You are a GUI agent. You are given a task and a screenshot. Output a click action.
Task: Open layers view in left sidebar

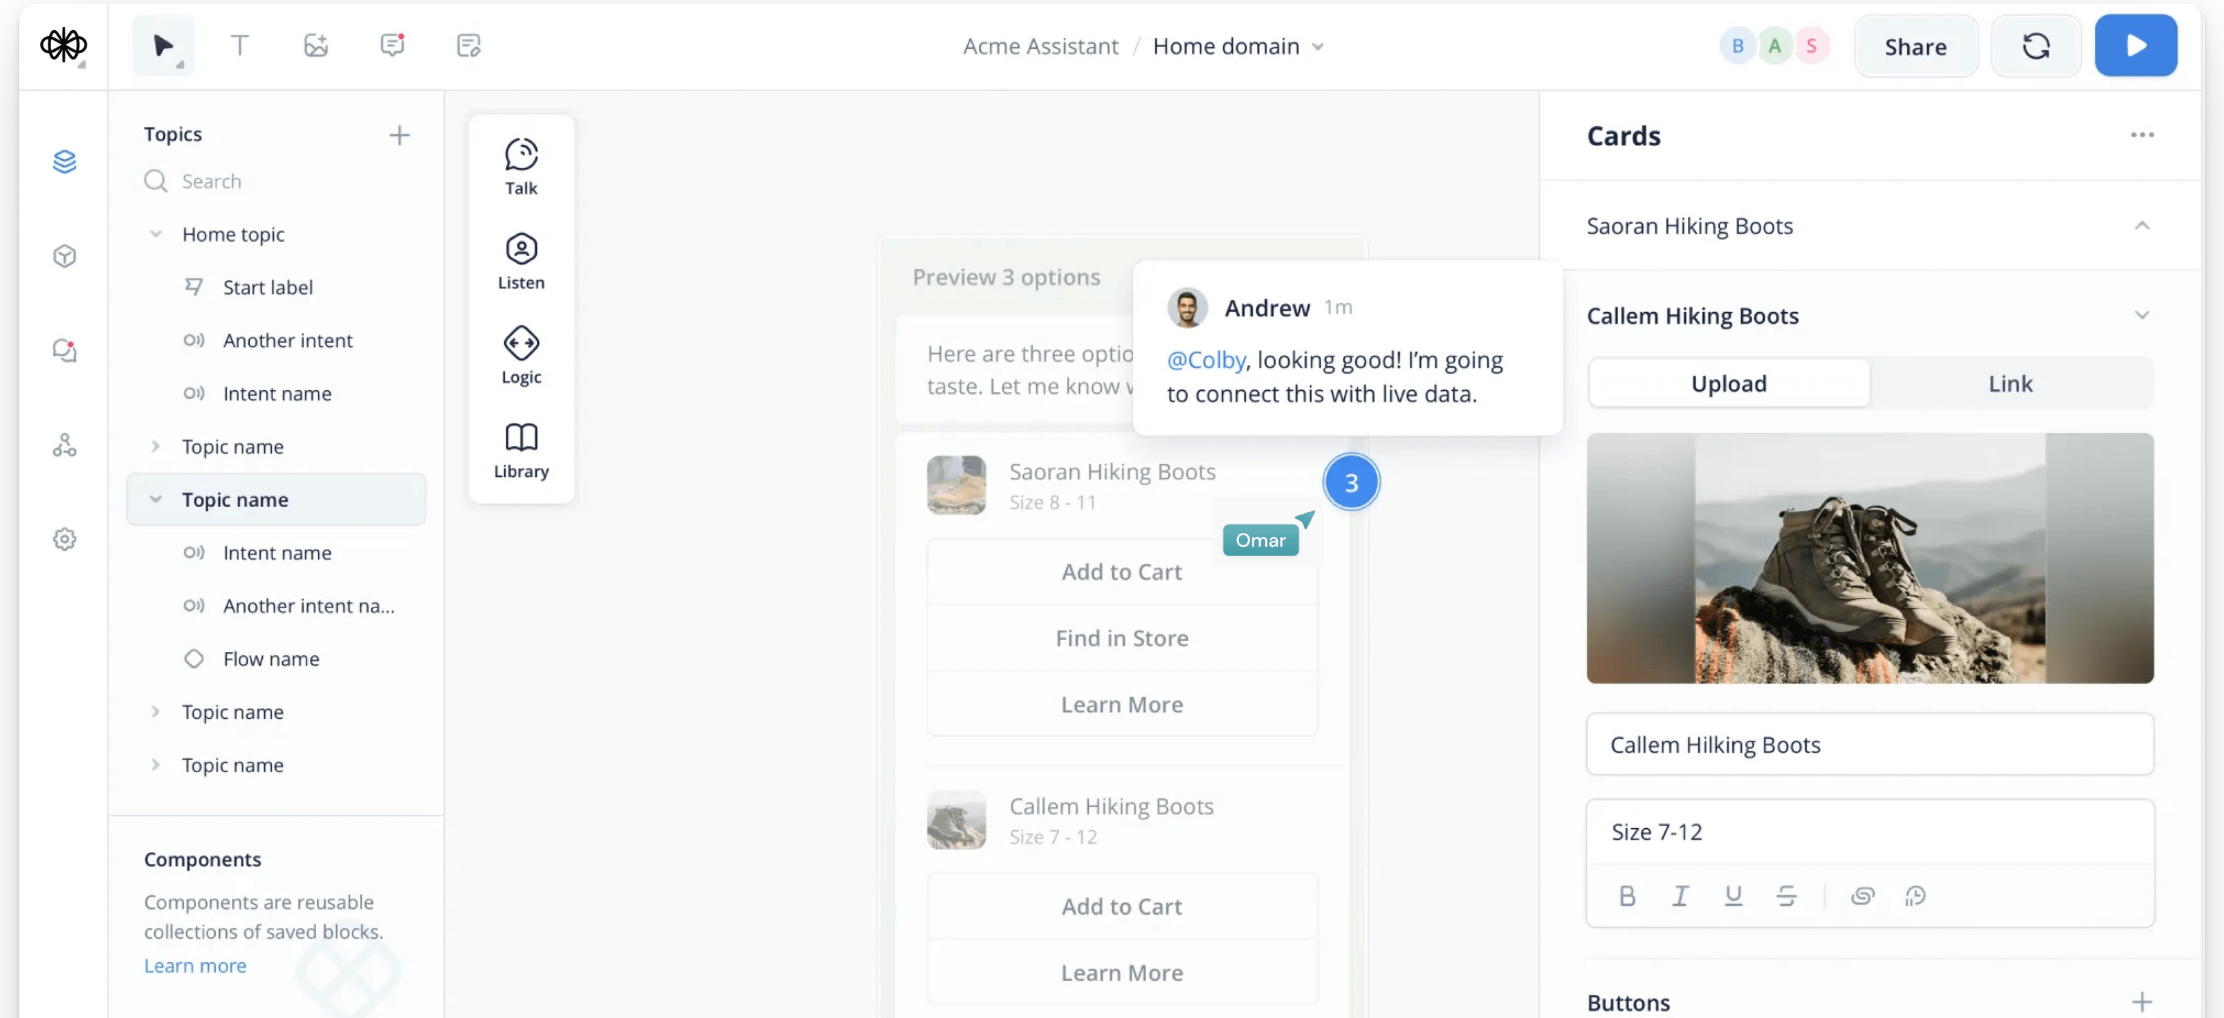point(65,161)
